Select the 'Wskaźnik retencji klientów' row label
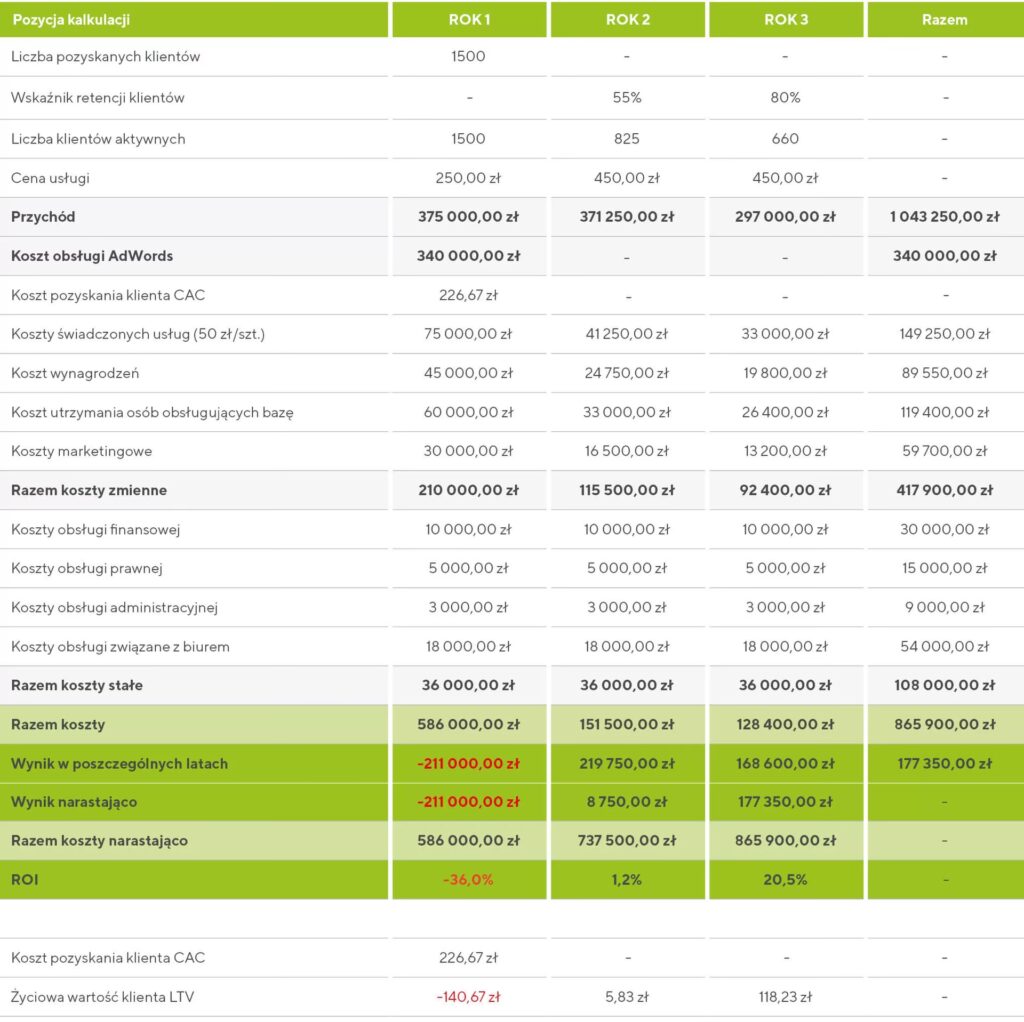The width and height of the screenshot is (1024, 1022). click(x=98, y=98)
